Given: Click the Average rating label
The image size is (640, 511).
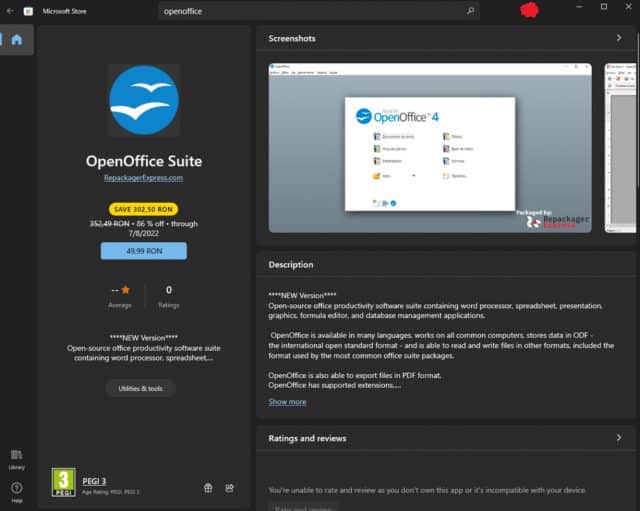Looking at the screenshot, I should (x=120, y=305).
